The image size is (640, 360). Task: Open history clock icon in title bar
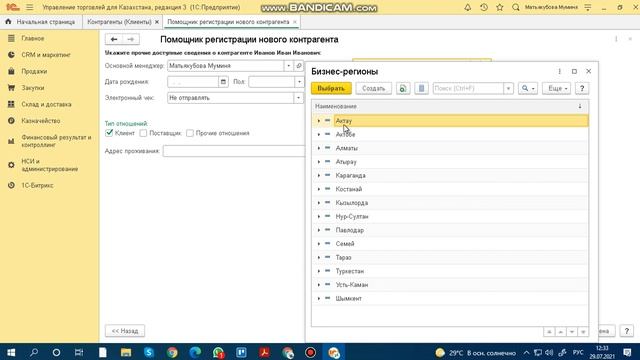click(484, 7)
